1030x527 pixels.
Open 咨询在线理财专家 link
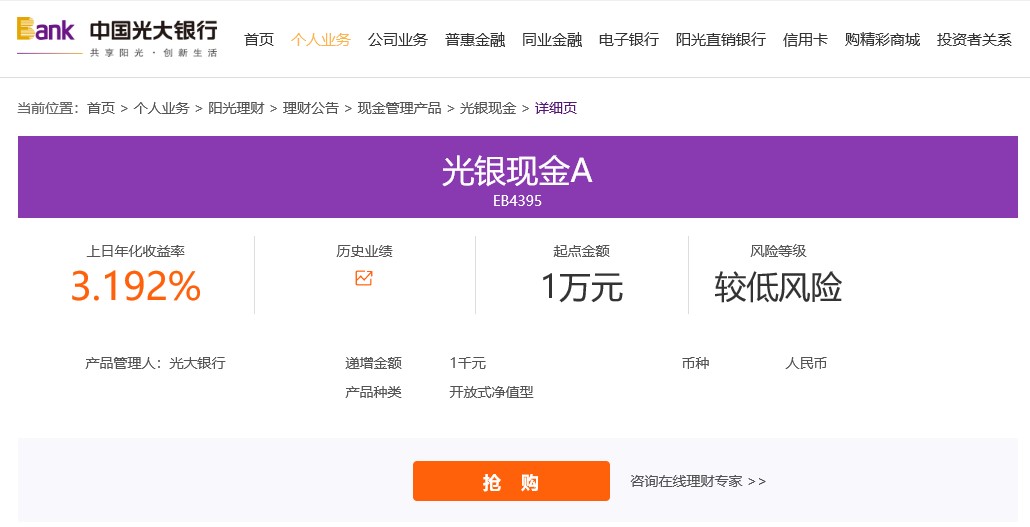point(698,481)
